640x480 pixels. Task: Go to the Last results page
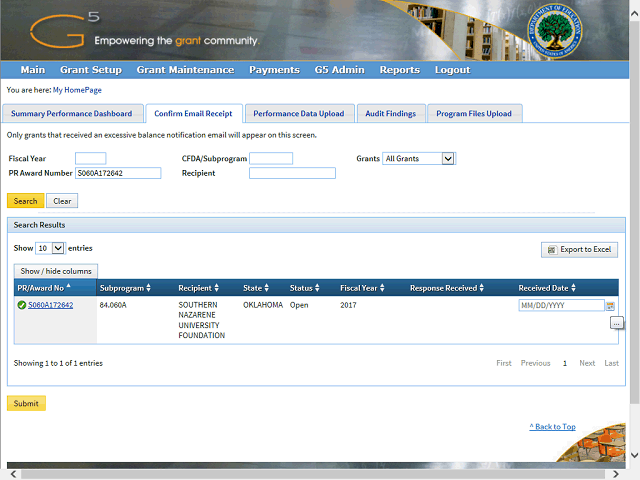tap(611, 363)
